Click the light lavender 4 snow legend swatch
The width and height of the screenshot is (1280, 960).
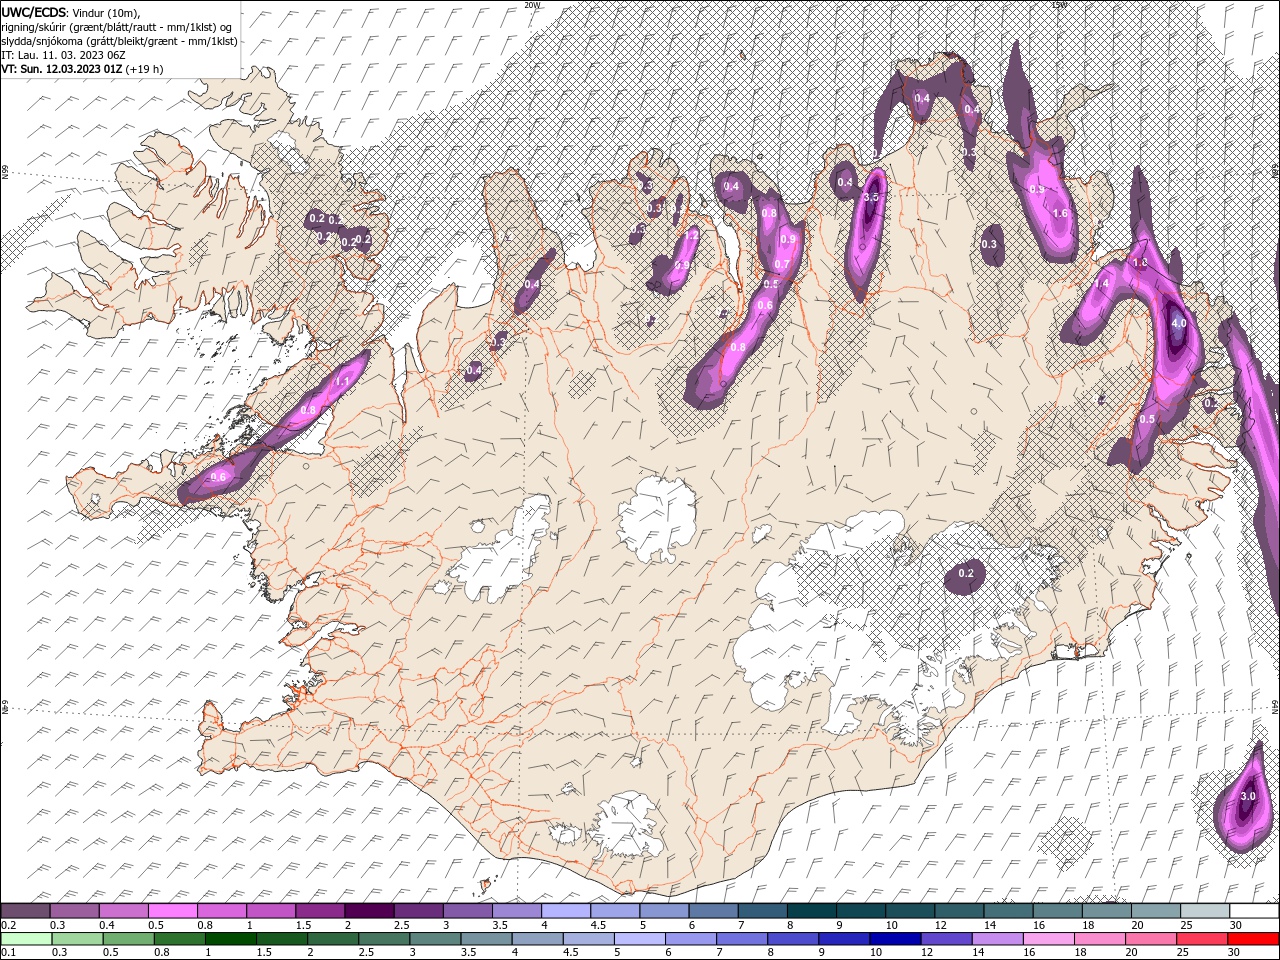(566, 911)
